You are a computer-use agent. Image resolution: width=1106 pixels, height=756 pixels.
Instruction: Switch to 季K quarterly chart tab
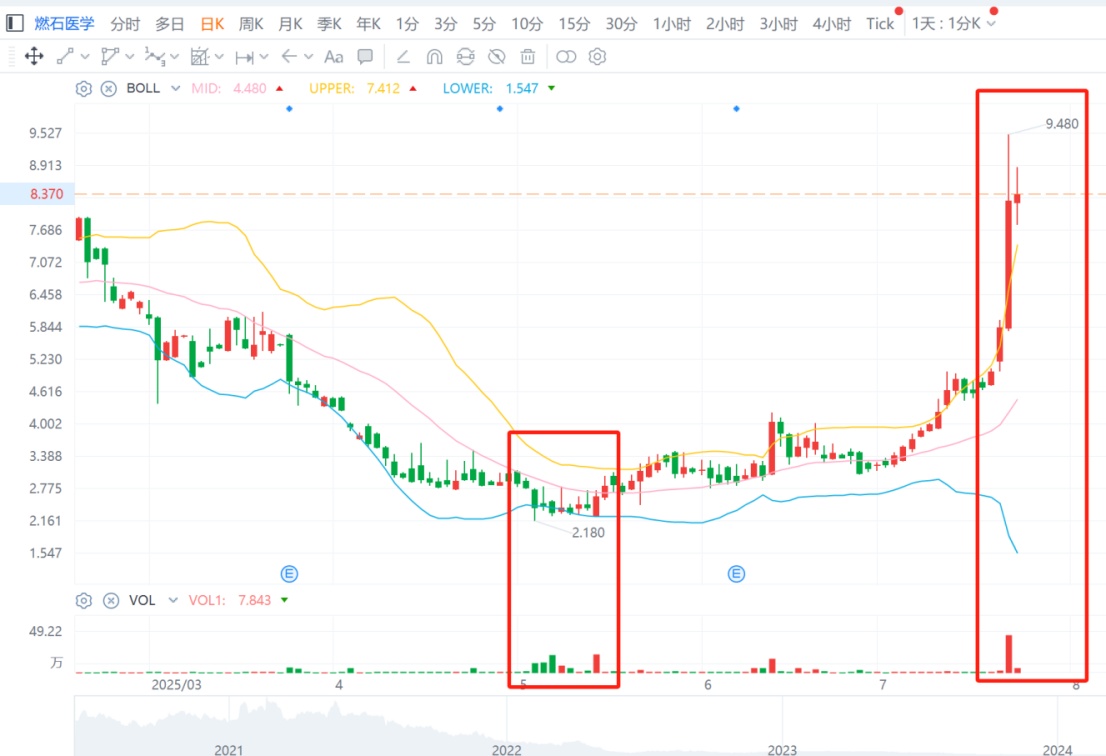[329, 24]
